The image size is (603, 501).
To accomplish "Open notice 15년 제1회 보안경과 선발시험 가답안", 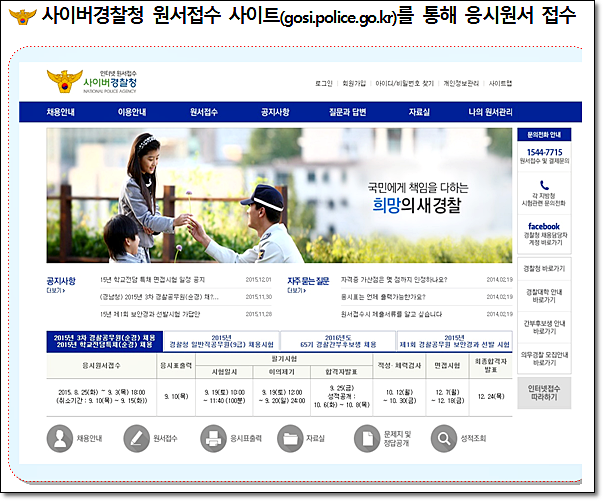I will pyautogui.click(x=150, y=314).
